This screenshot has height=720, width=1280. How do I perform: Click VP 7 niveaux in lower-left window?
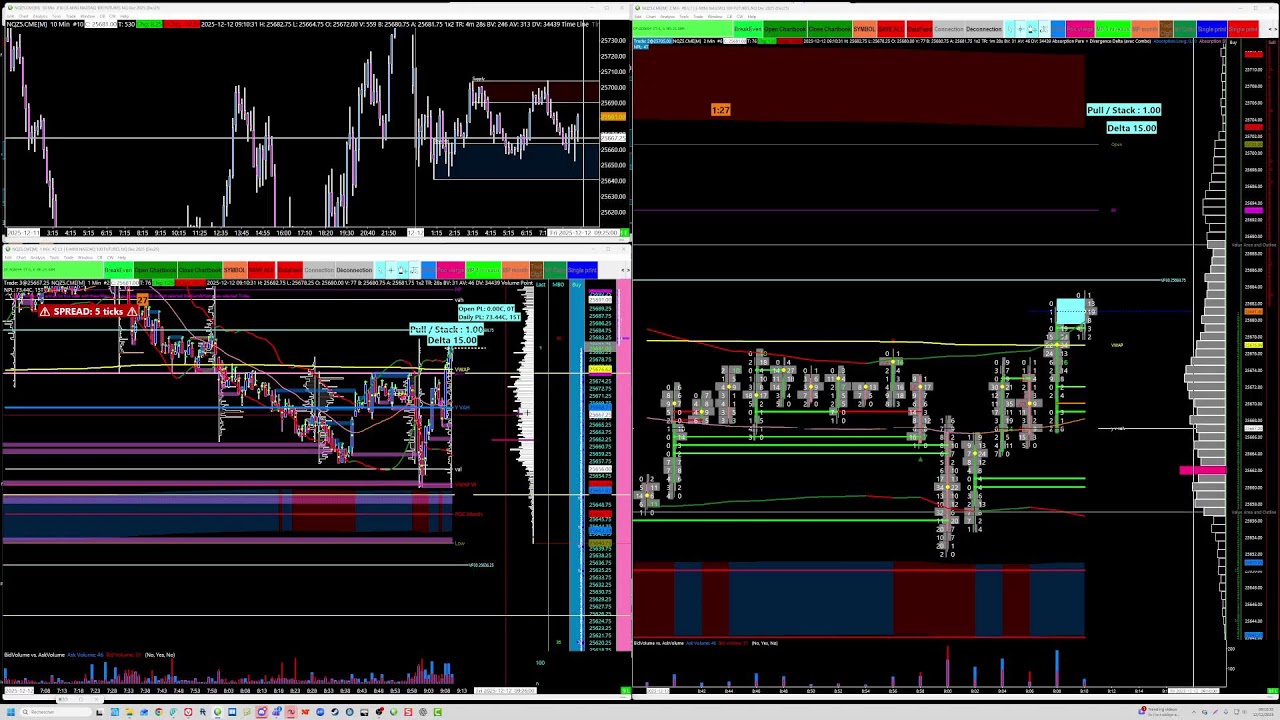(x=483, y=270)
